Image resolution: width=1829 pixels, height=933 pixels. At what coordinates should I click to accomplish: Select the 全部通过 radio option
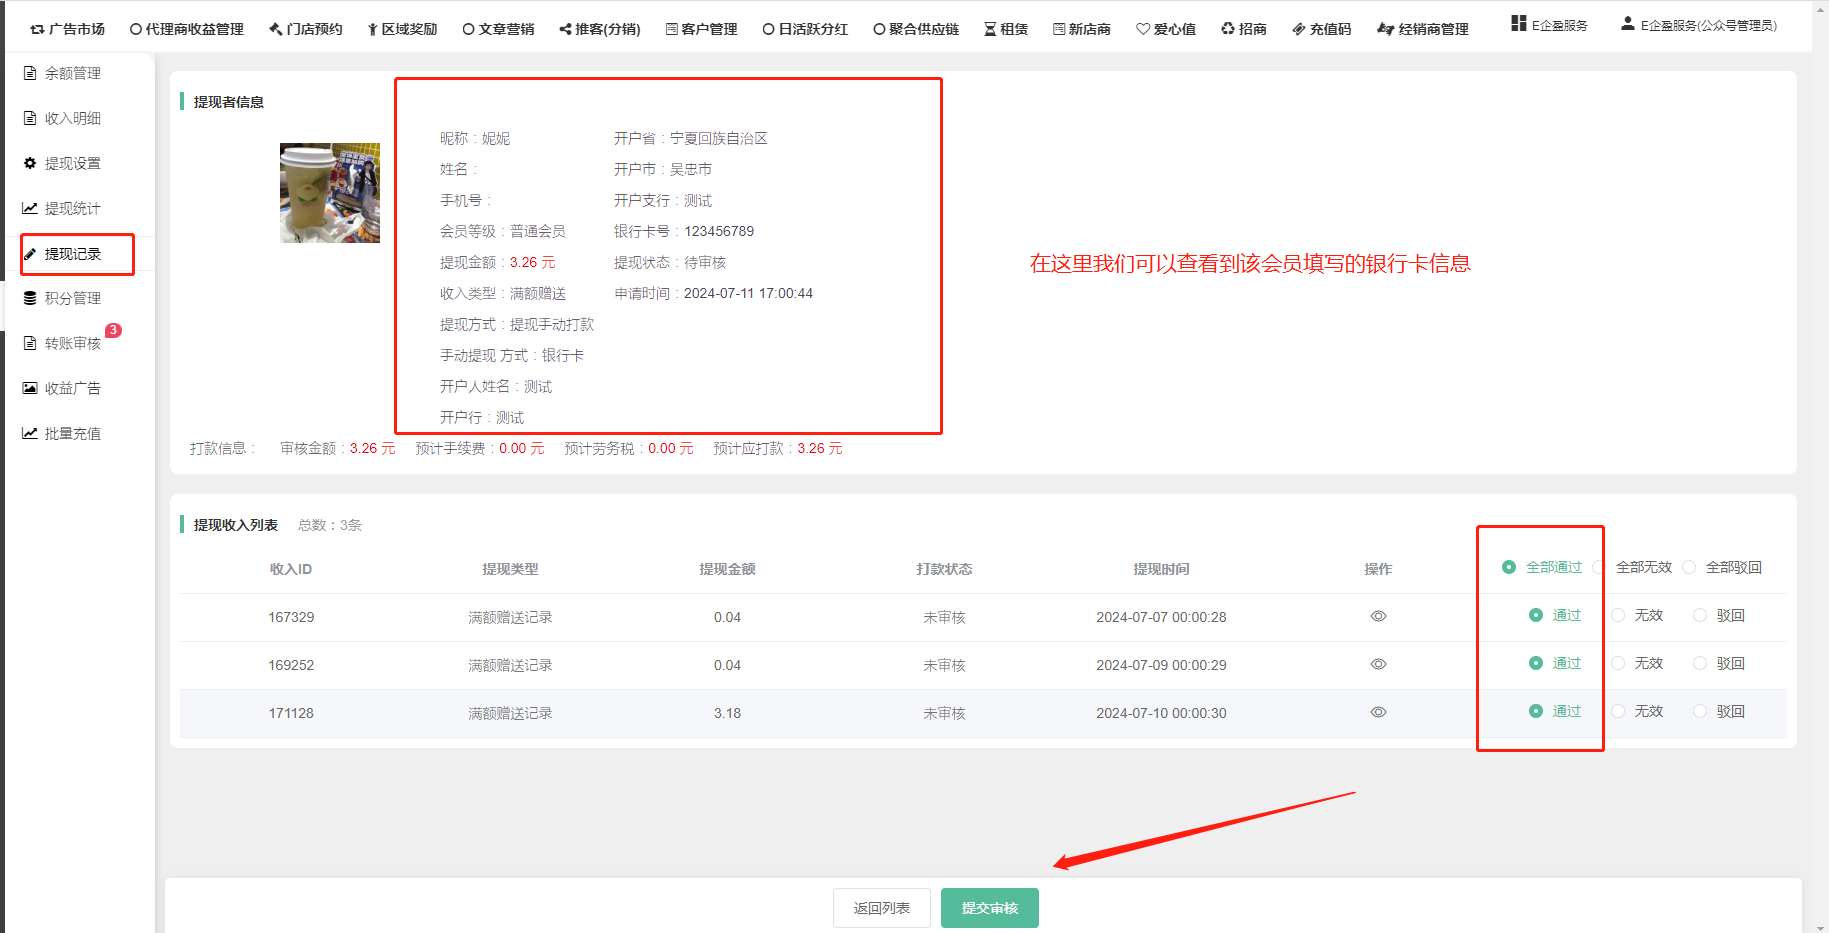1509,567
